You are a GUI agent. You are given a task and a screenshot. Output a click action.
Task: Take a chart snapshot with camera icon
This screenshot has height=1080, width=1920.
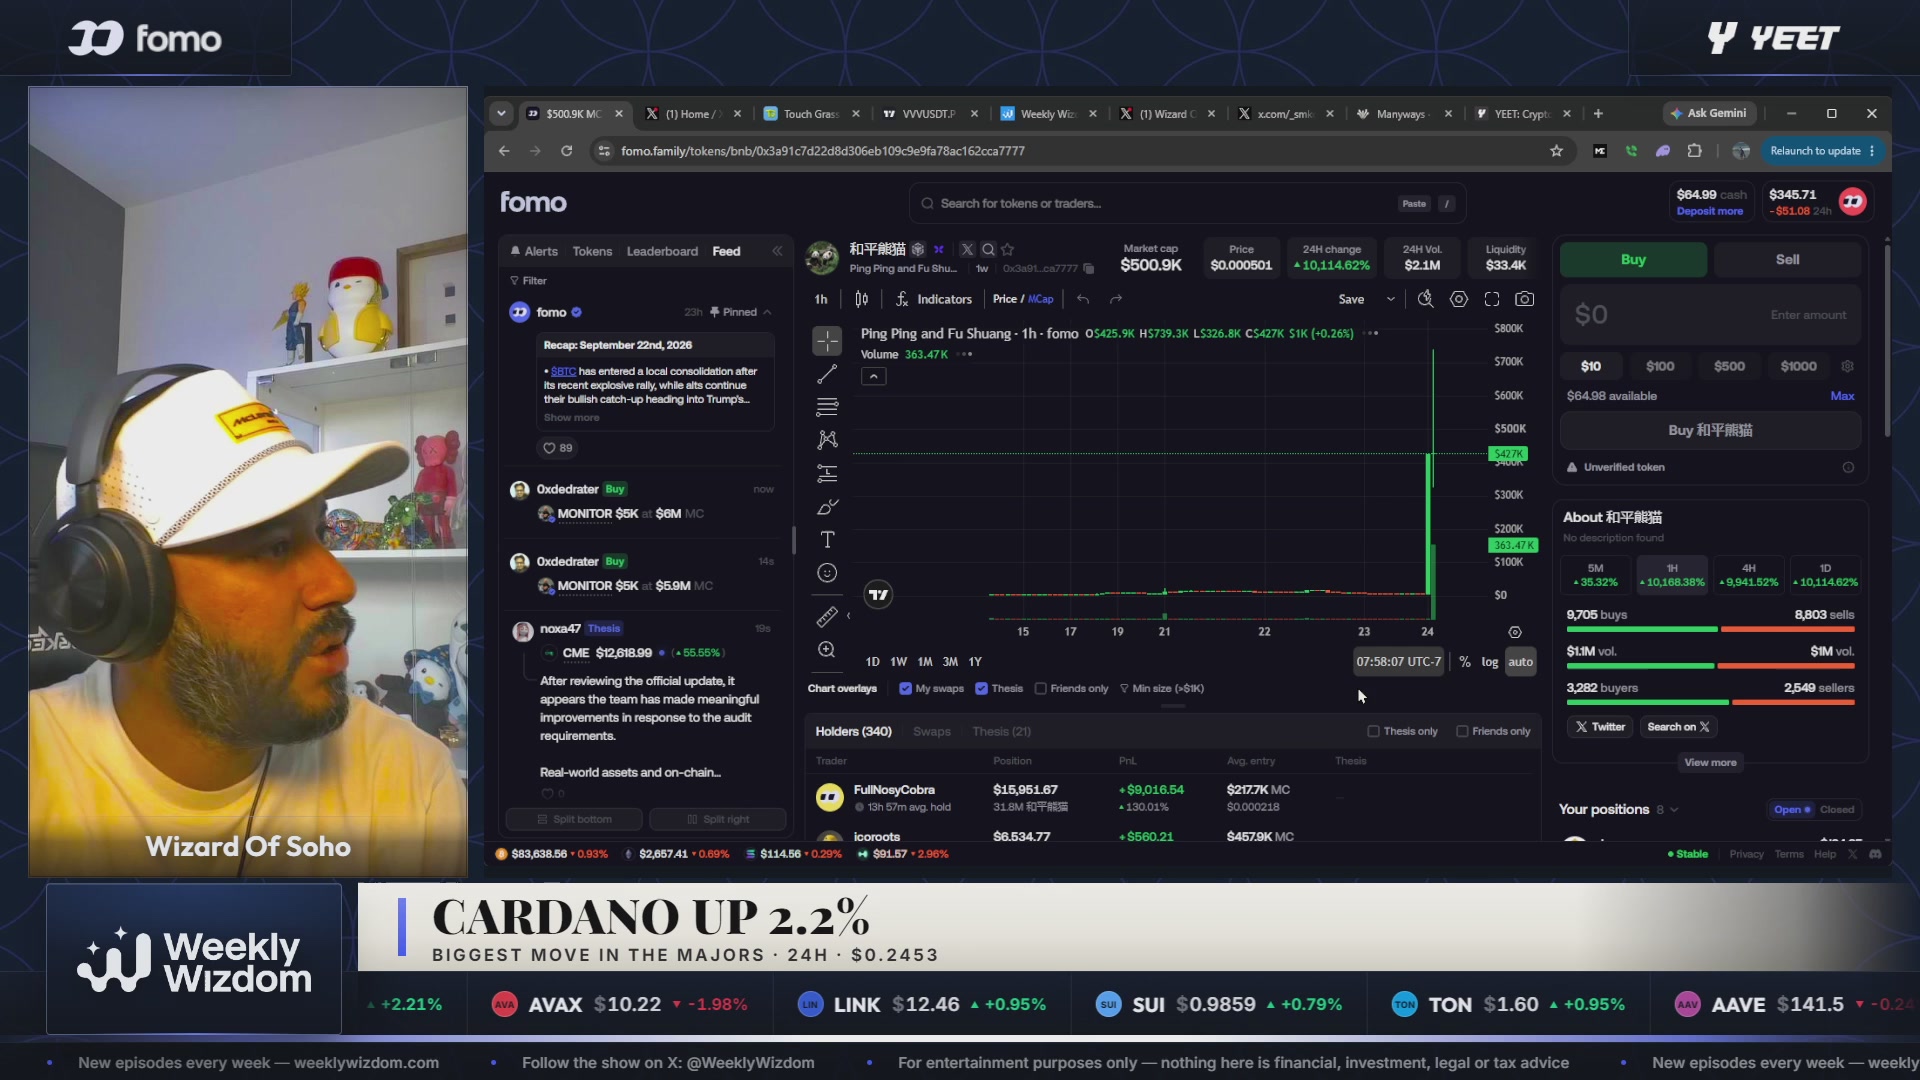[x=1524, y=299]
